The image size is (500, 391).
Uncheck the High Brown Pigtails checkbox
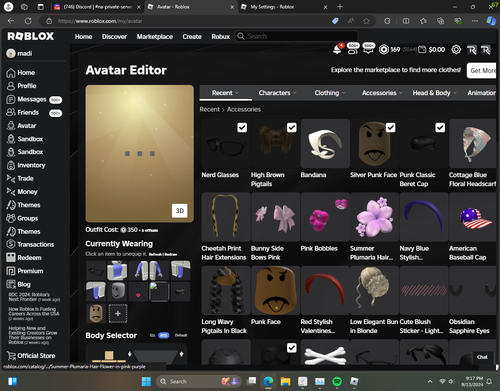[x=292, y=127]
